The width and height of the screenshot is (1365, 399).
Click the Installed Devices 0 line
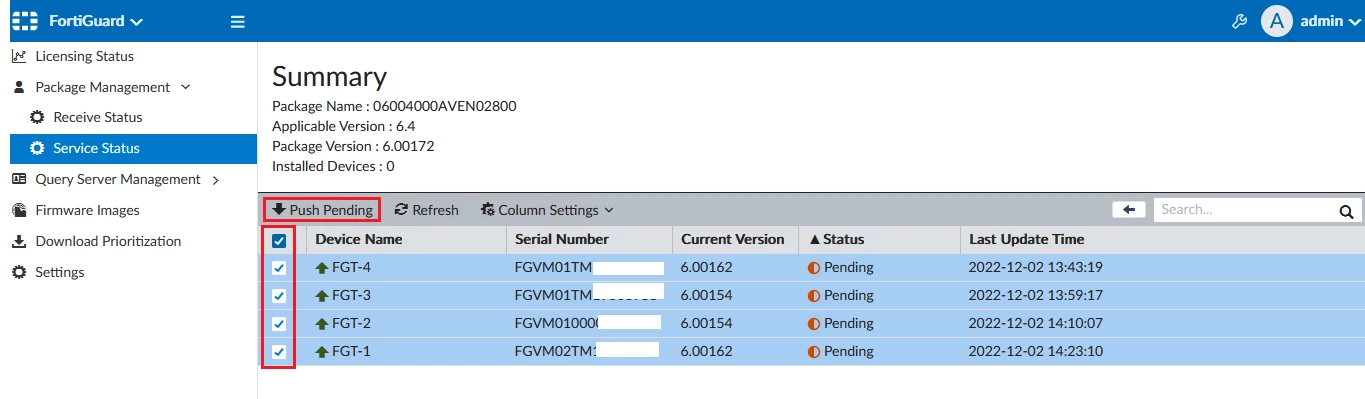coord(333,166)
